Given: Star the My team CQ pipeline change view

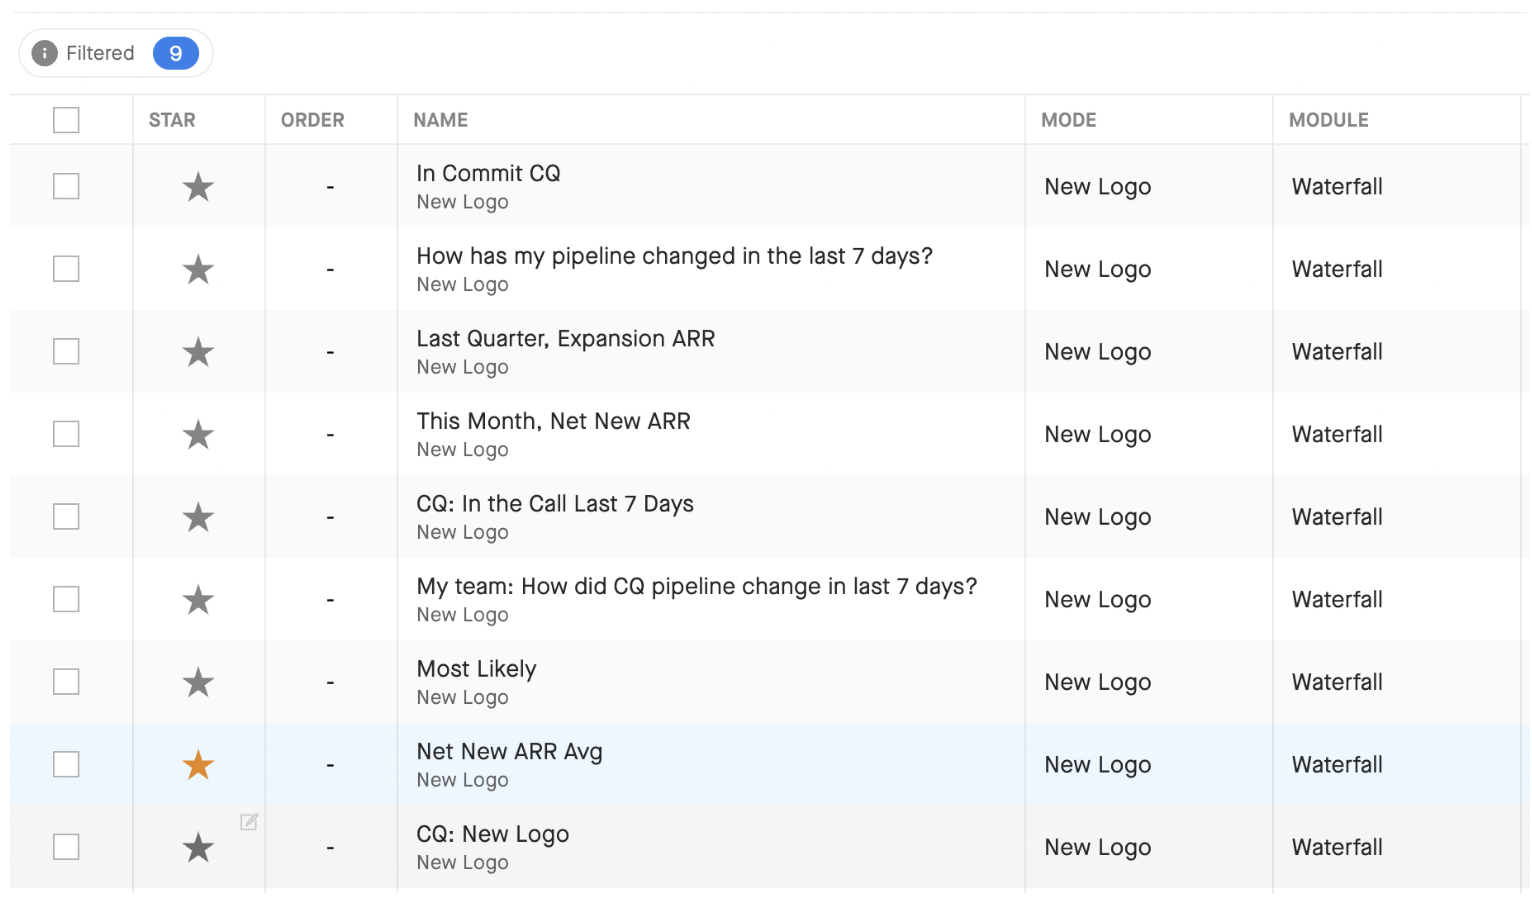Looking at the screenshot, I should pos(198,600).
